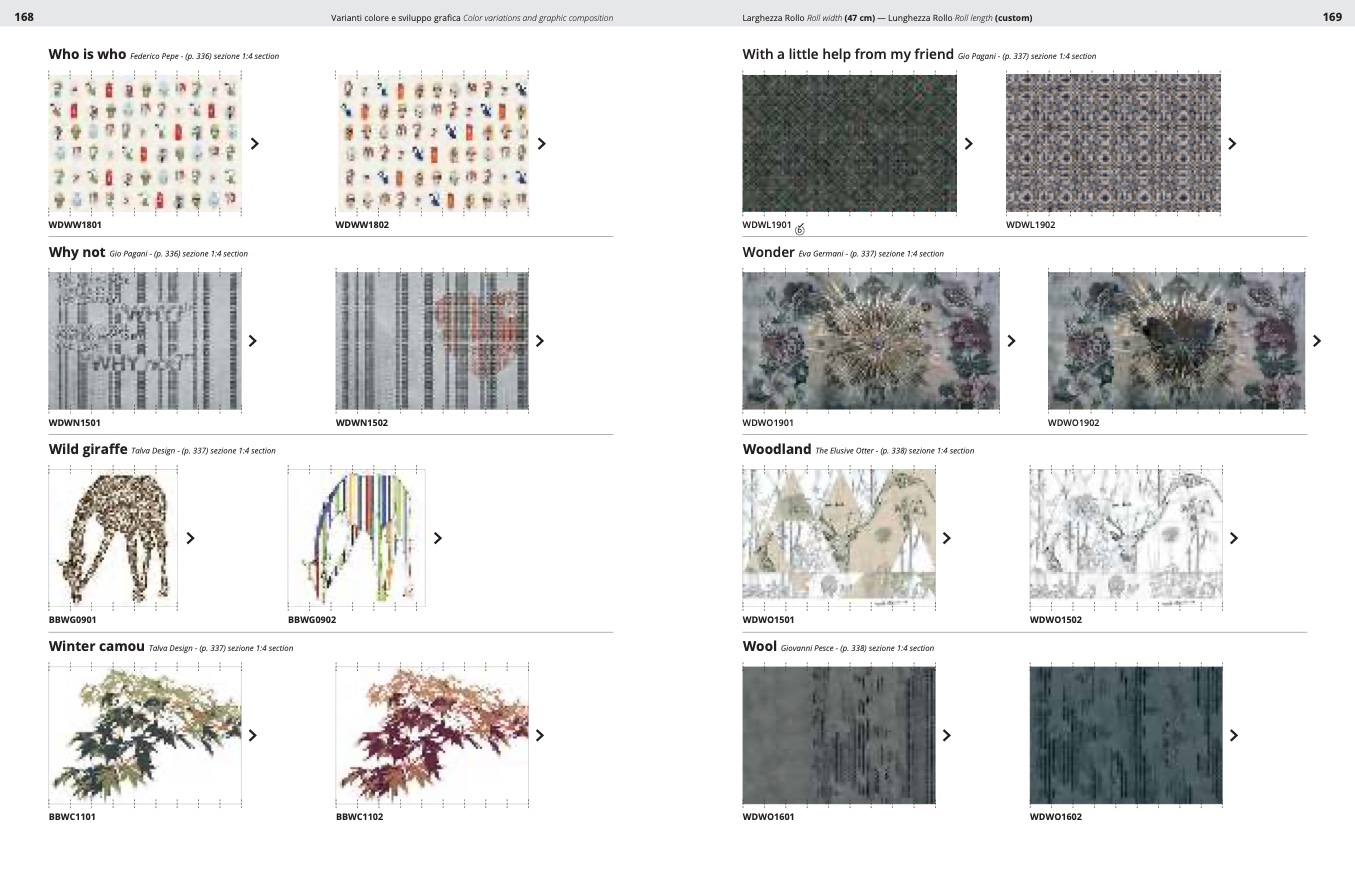Open the WDWO1901 Wonder floral thumbnail
1355x878 pixels.
point(870,340)
